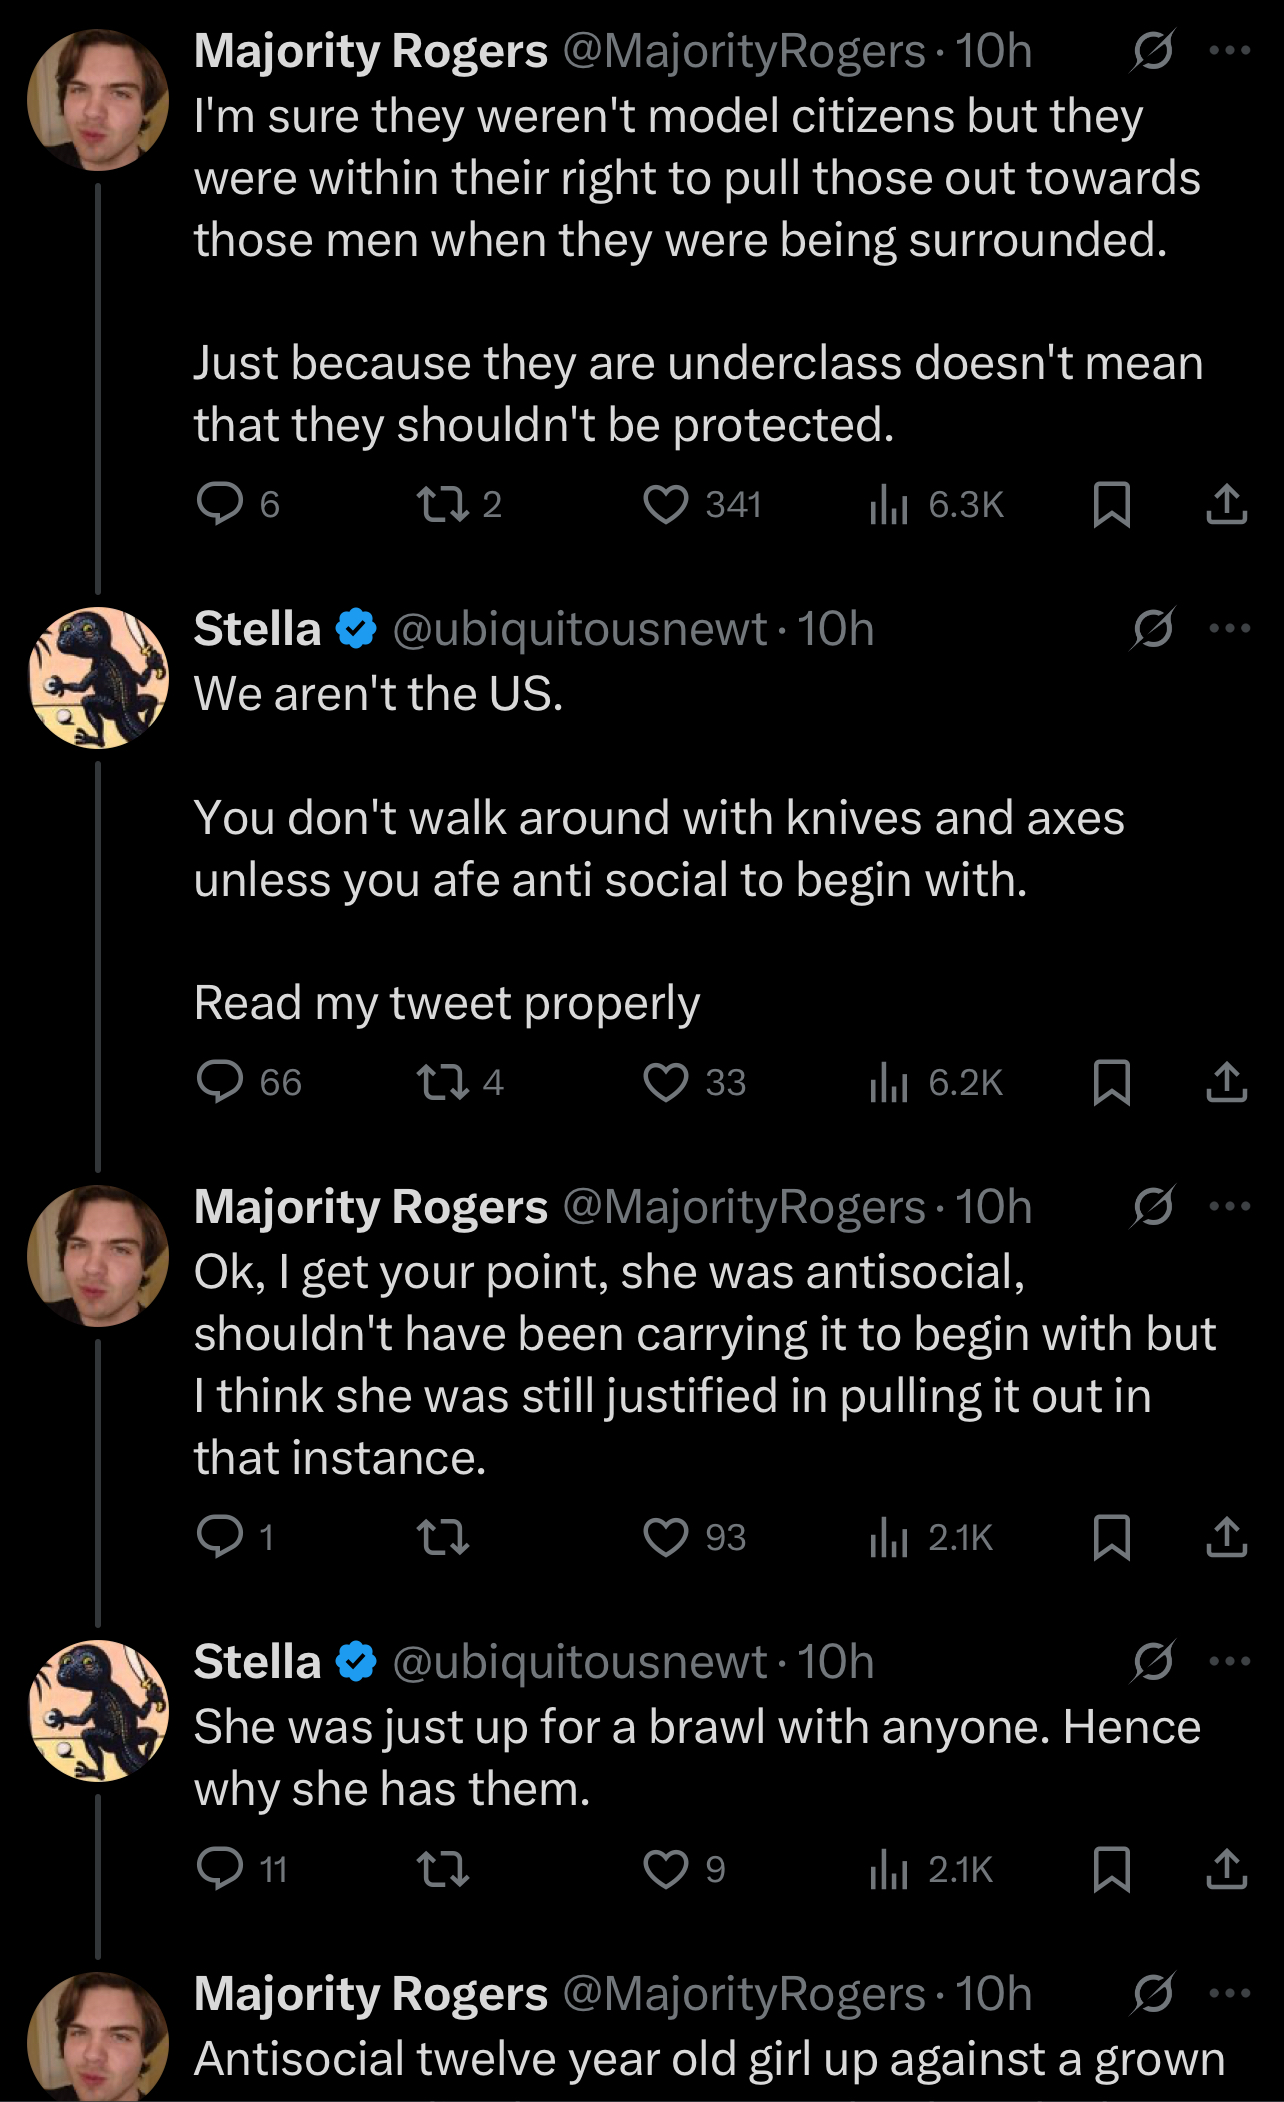Open Stella's newt avatar on brawl tweet
This screenshot has width=1284, height=2102.
98,1710
